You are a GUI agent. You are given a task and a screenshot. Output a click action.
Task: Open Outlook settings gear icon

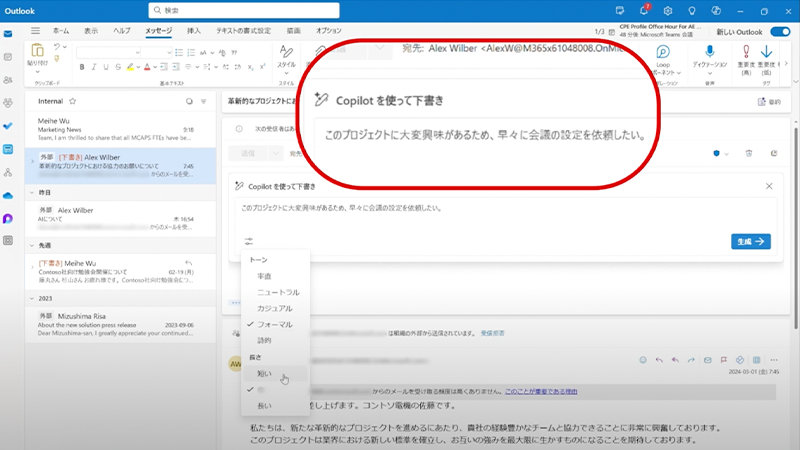click(669, 10)
